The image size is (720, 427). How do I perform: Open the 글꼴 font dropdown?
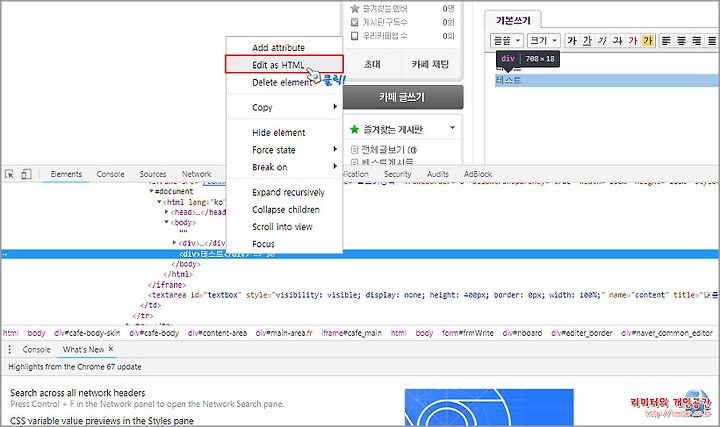pos(506,40)
